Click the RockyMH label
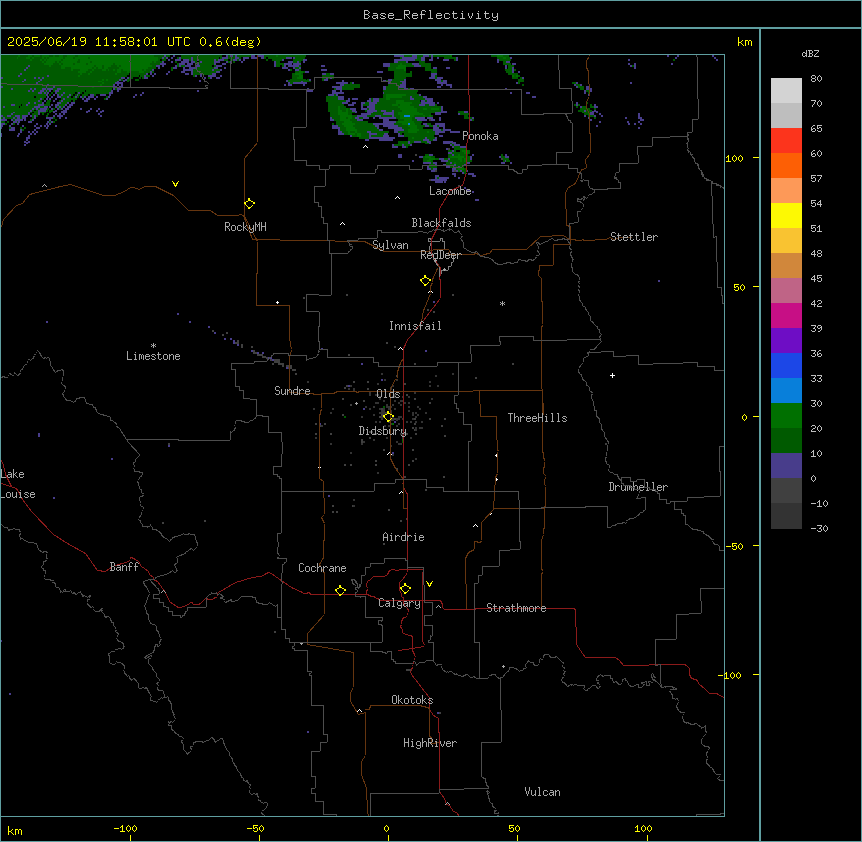This screenshot has height=842, width=862. (x=245, y=227)
